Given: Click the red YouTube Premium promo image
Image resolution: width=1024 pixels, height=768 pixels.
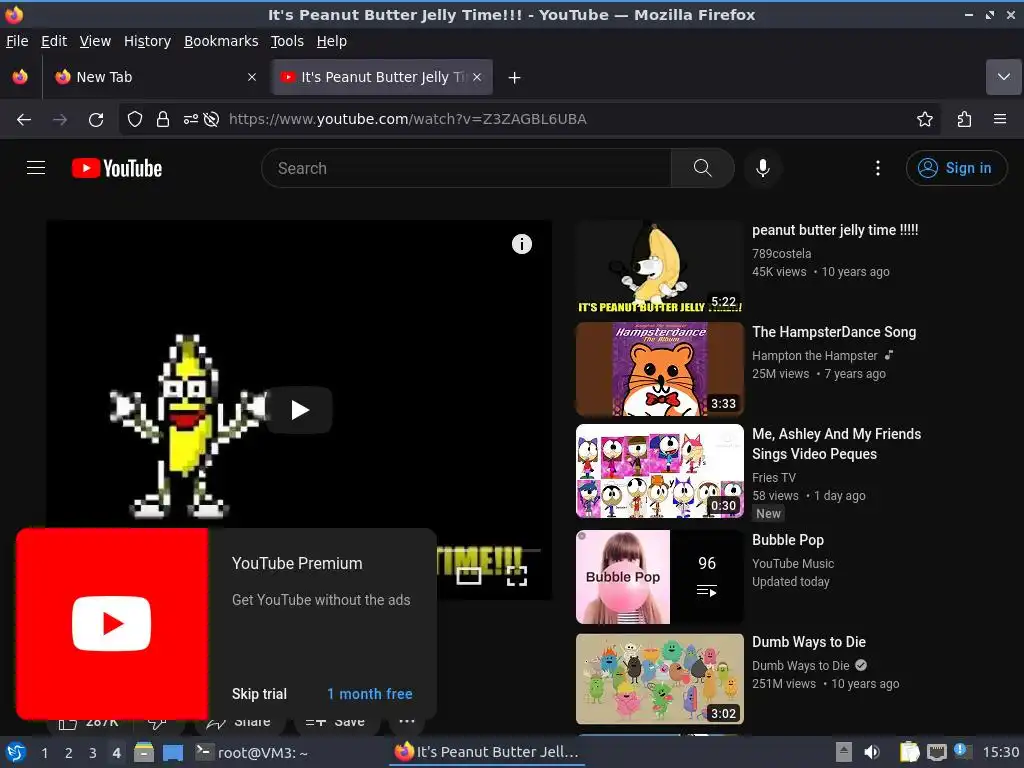Looking at the screenshot, I should point(112,624).
